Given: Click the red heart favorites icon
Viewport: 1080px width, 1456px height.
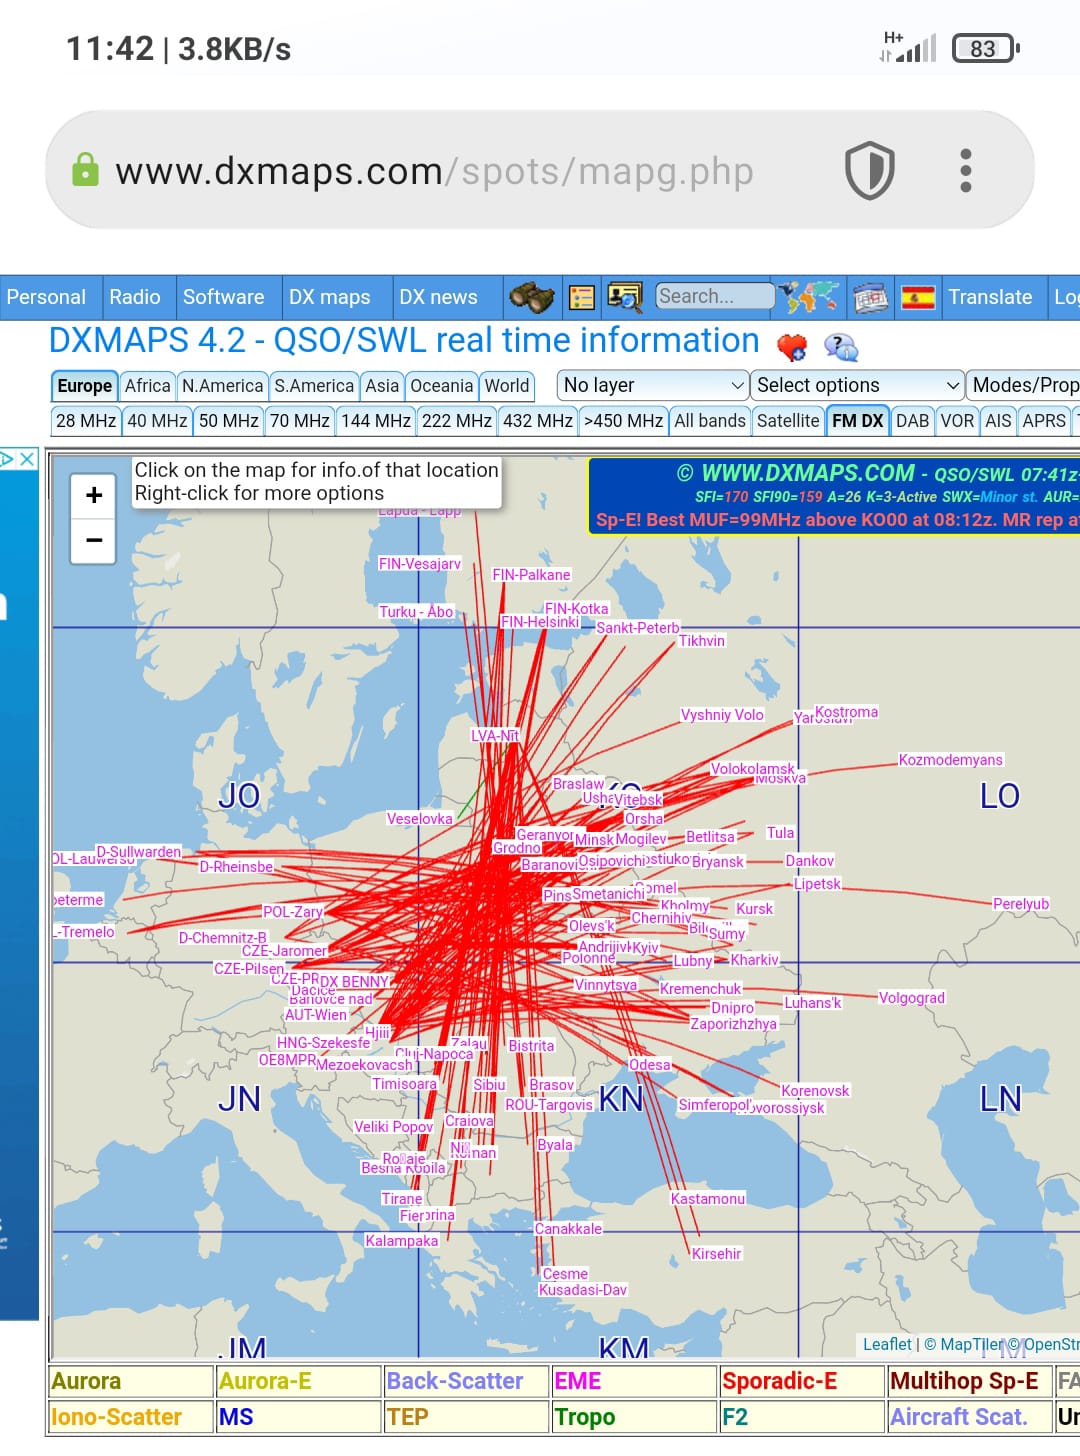Looking at the screenshot, I should click(x=792, y=347).
